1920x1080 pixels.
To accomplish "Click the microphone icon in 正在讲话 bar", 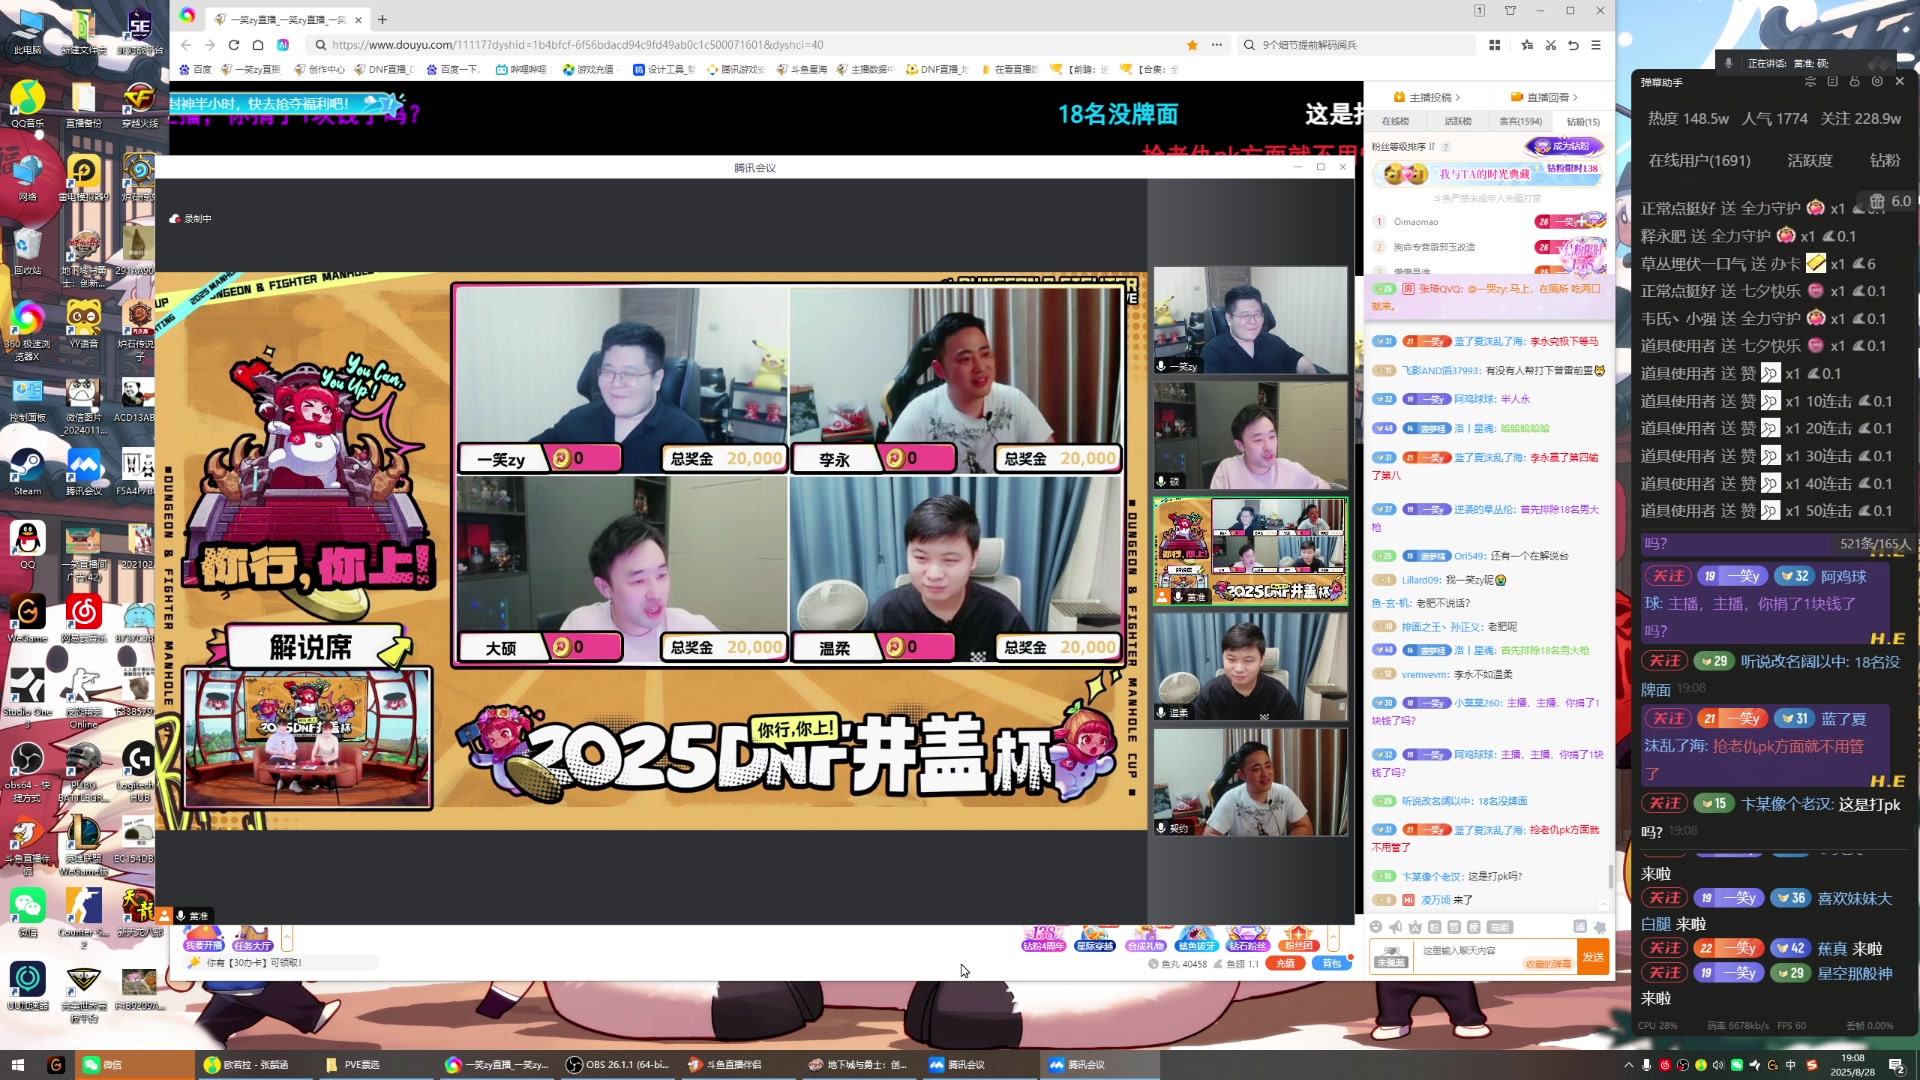I will pos(1728,63).
